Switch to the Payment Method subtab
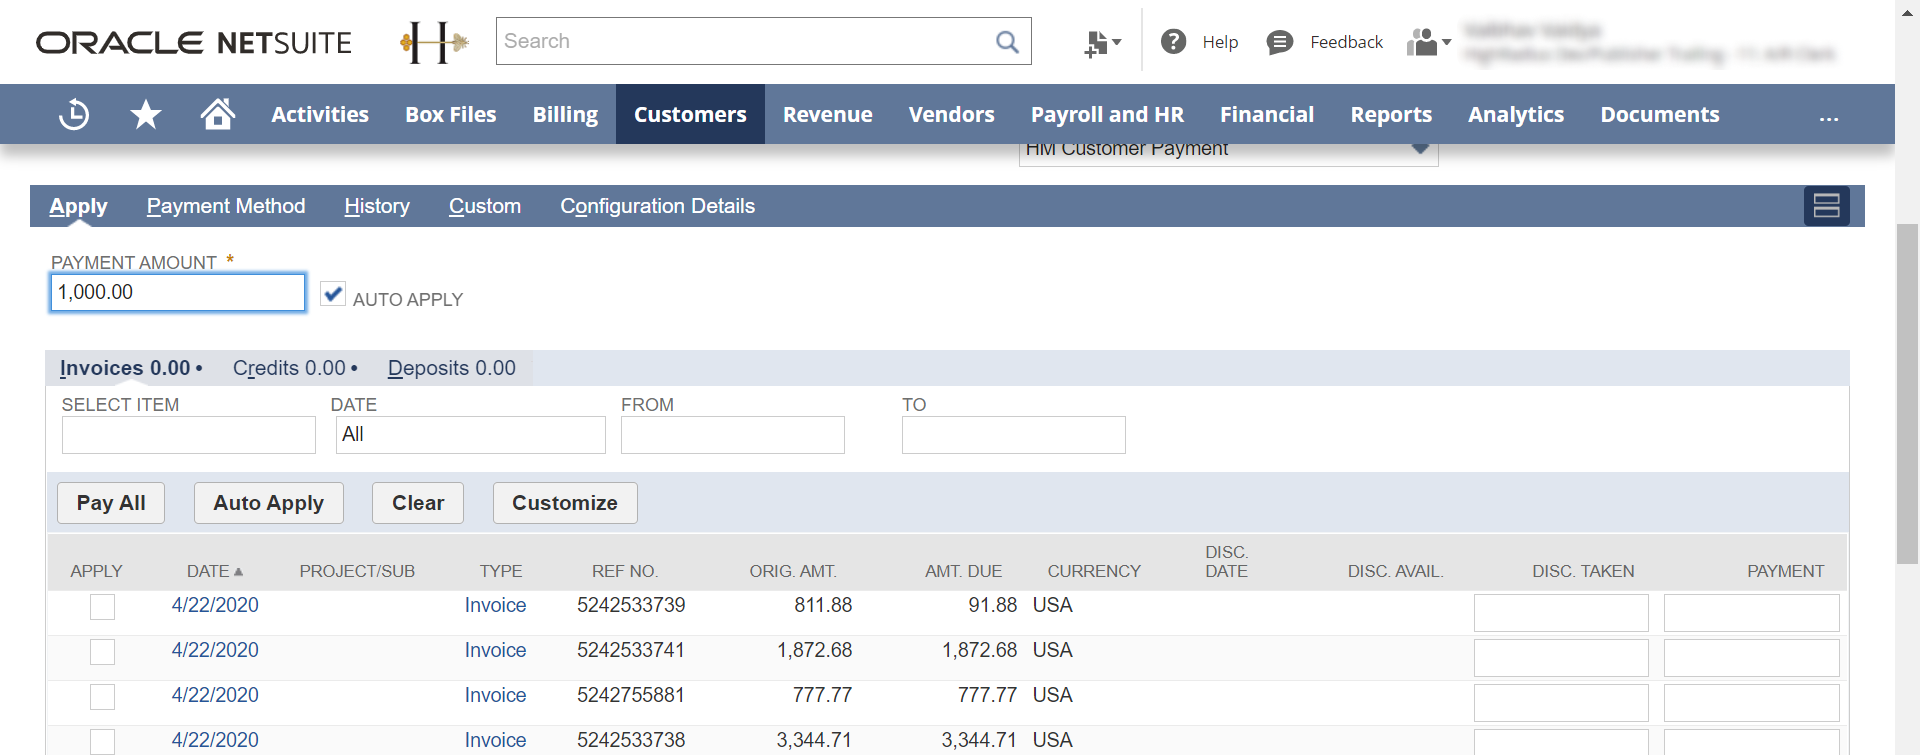Screen dimensions: 1920x755 (226, 206)
